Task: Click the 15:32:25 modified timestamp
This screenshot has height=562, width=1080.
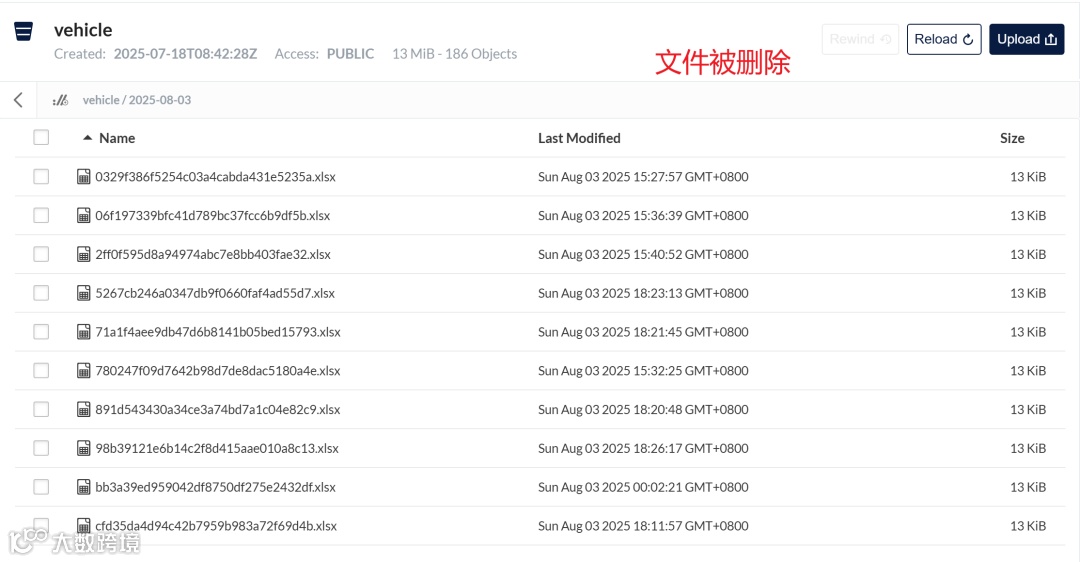Action: click(643, 371)
